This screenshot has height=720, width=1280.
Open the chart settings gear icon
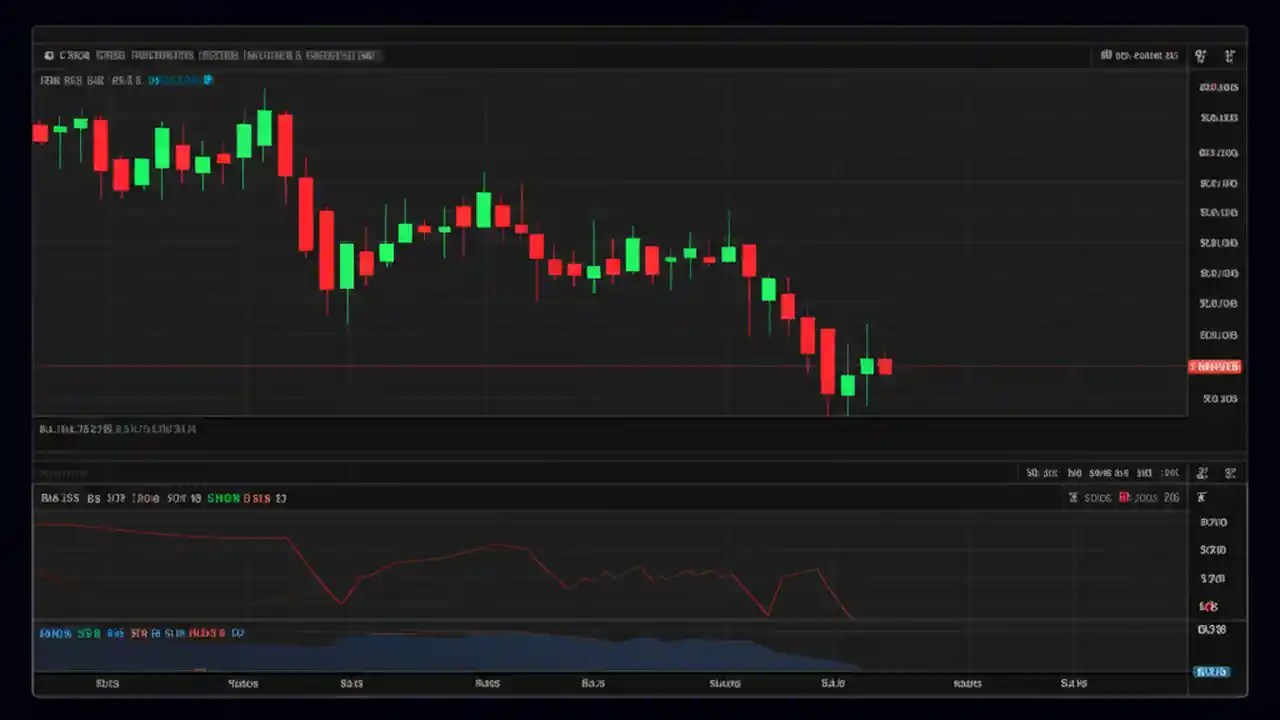[1200, 56]
